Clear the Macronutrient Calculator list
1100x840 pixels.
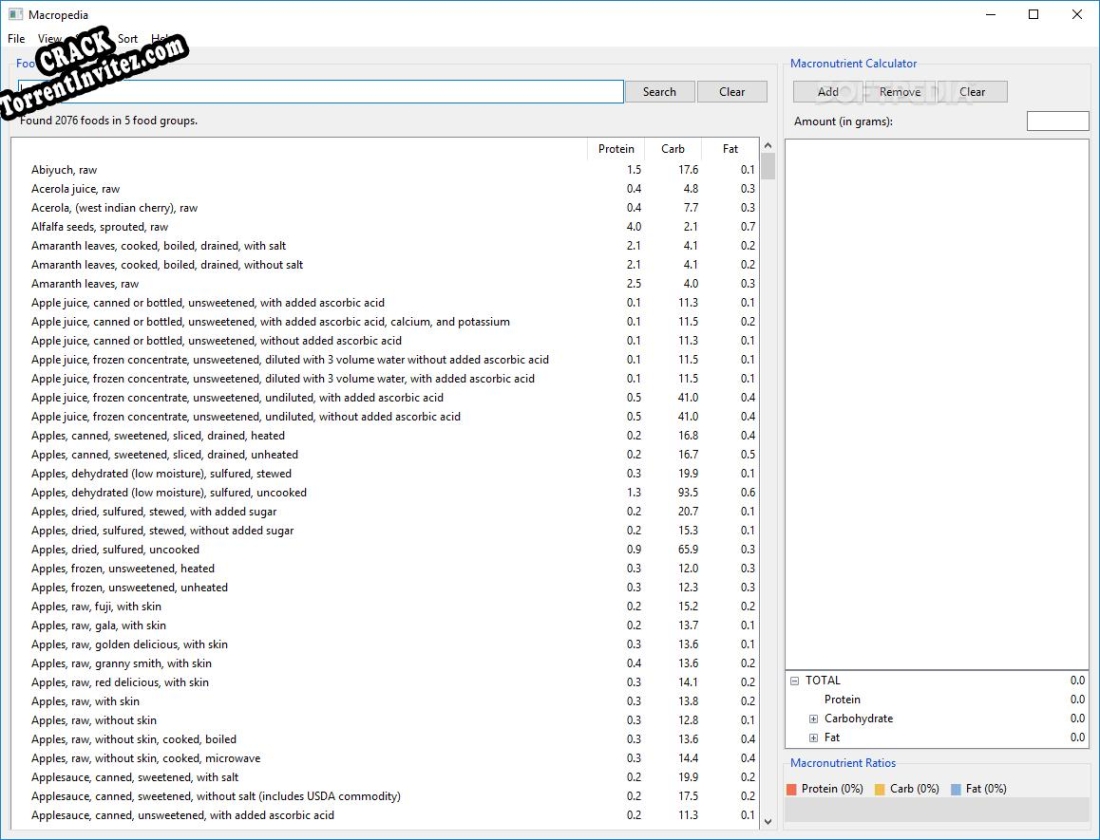pos(972,91)
